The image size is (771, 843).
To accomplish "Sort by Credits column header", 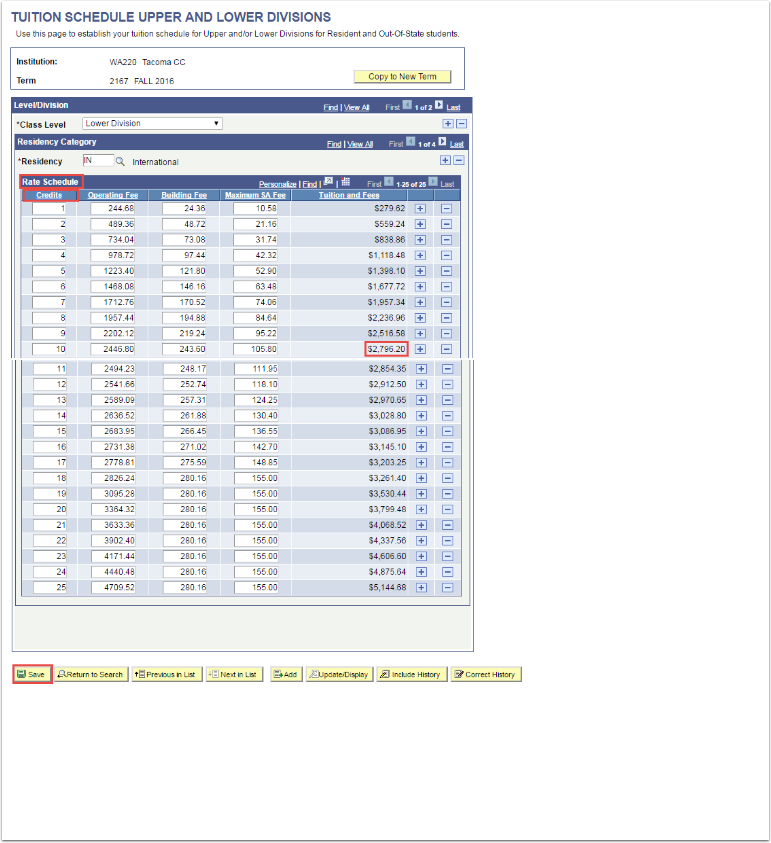I will click(49, 195).
